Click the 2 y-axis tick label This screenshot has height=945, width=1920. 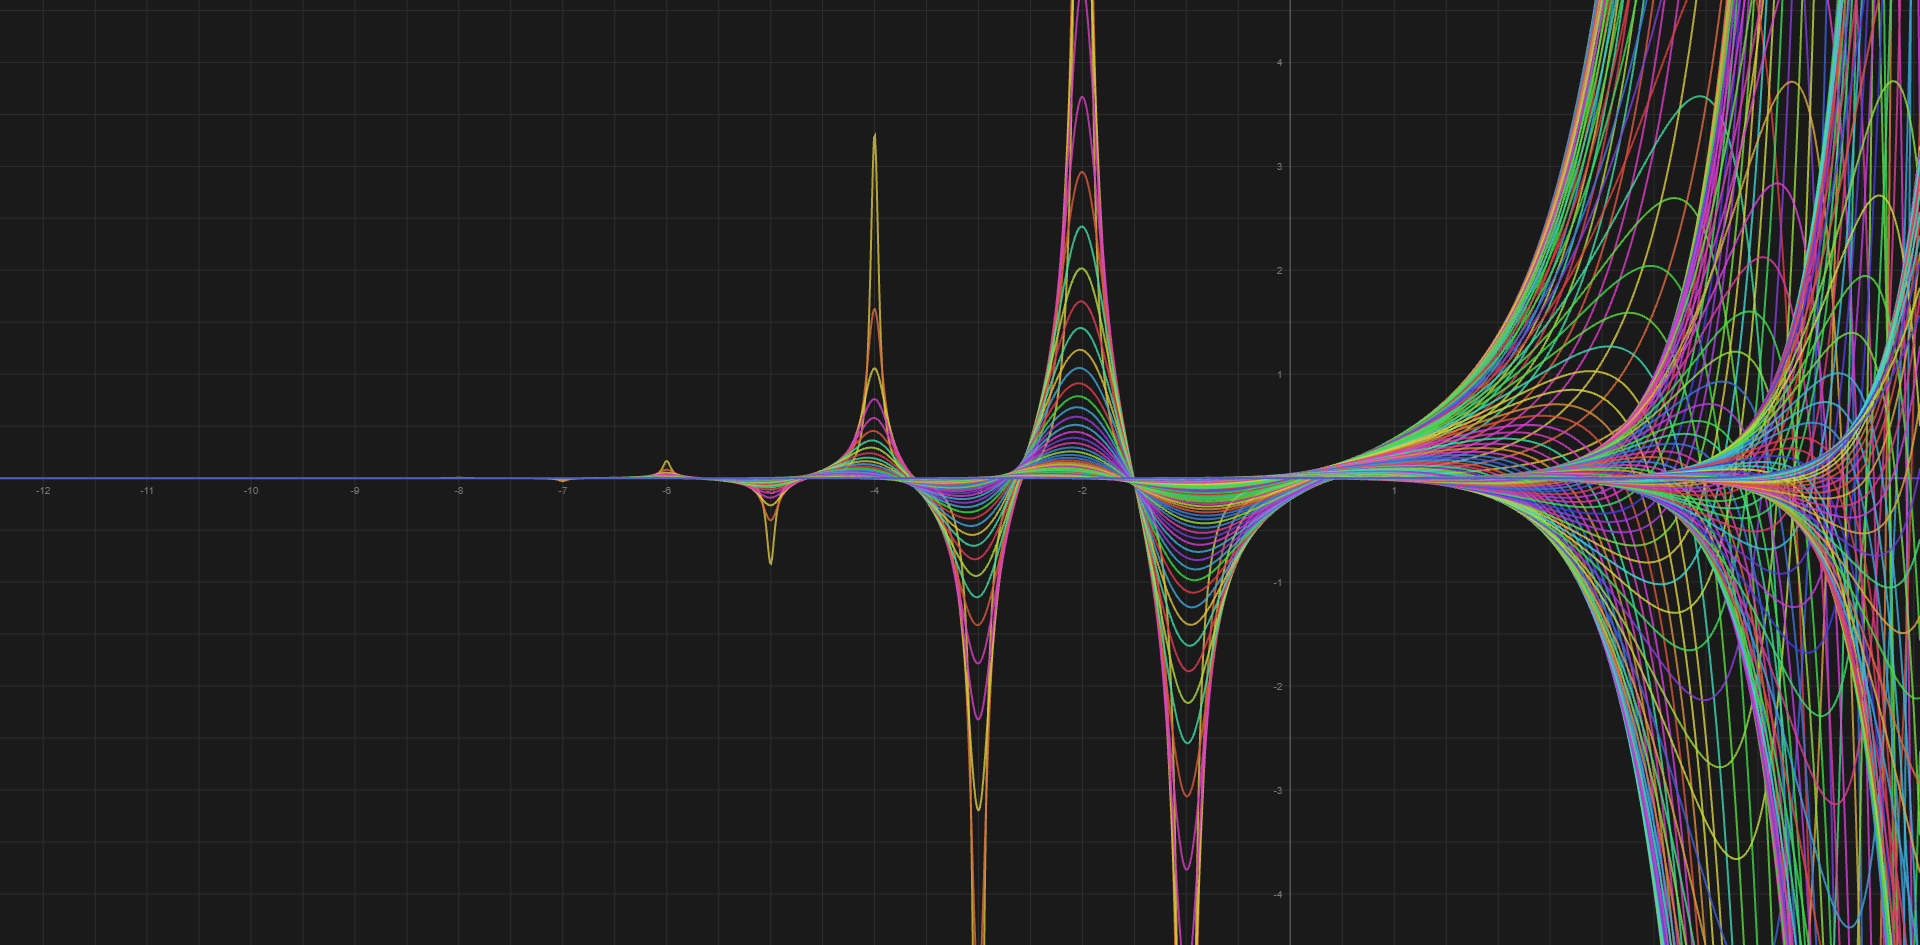[x=1279, y=271]
